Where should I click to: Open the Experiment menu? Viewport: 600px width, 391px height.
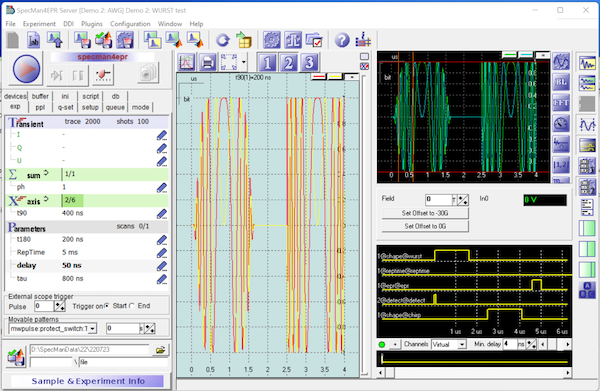39,24
